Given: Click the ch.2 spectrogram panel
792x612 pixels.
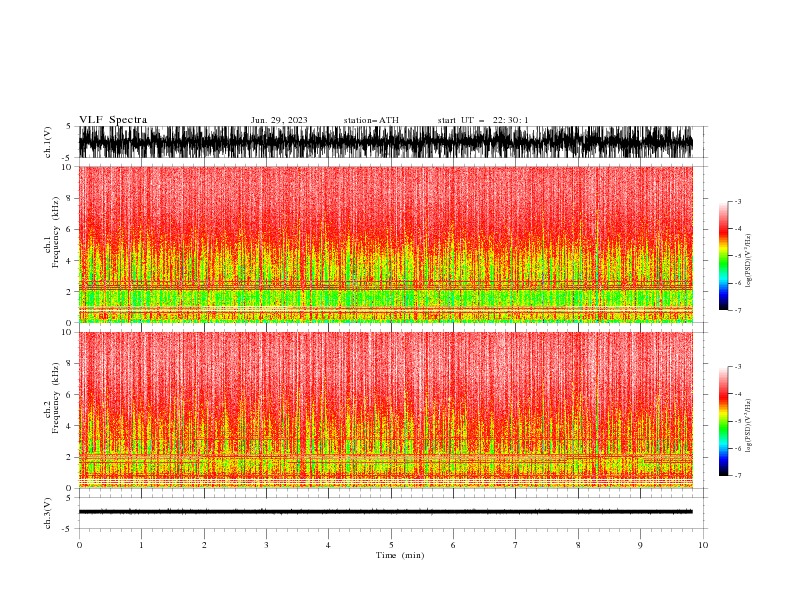Looking at the screenshot, I should tap(385, 410).
